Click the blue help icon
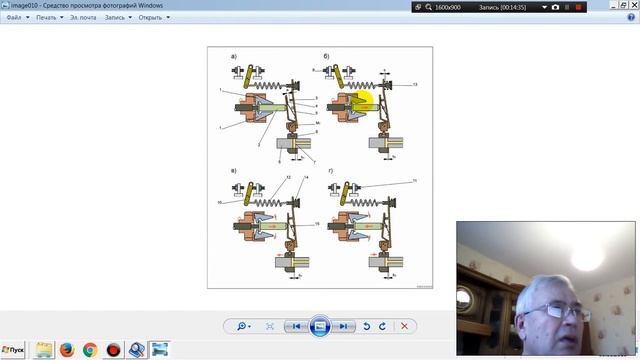The width and height of the screenshot is (640, 360). (631, 17)
